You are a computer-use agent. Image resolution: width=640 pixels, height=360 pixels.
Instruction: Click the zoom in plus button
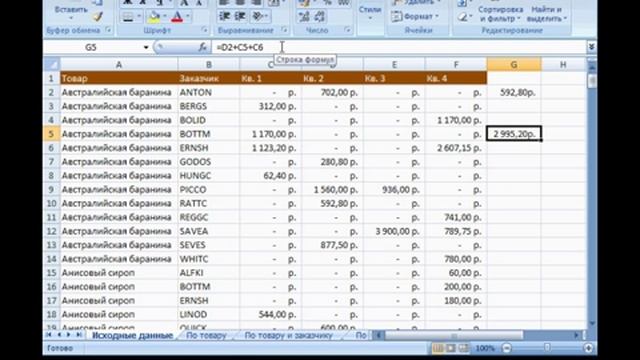(588, 348)
